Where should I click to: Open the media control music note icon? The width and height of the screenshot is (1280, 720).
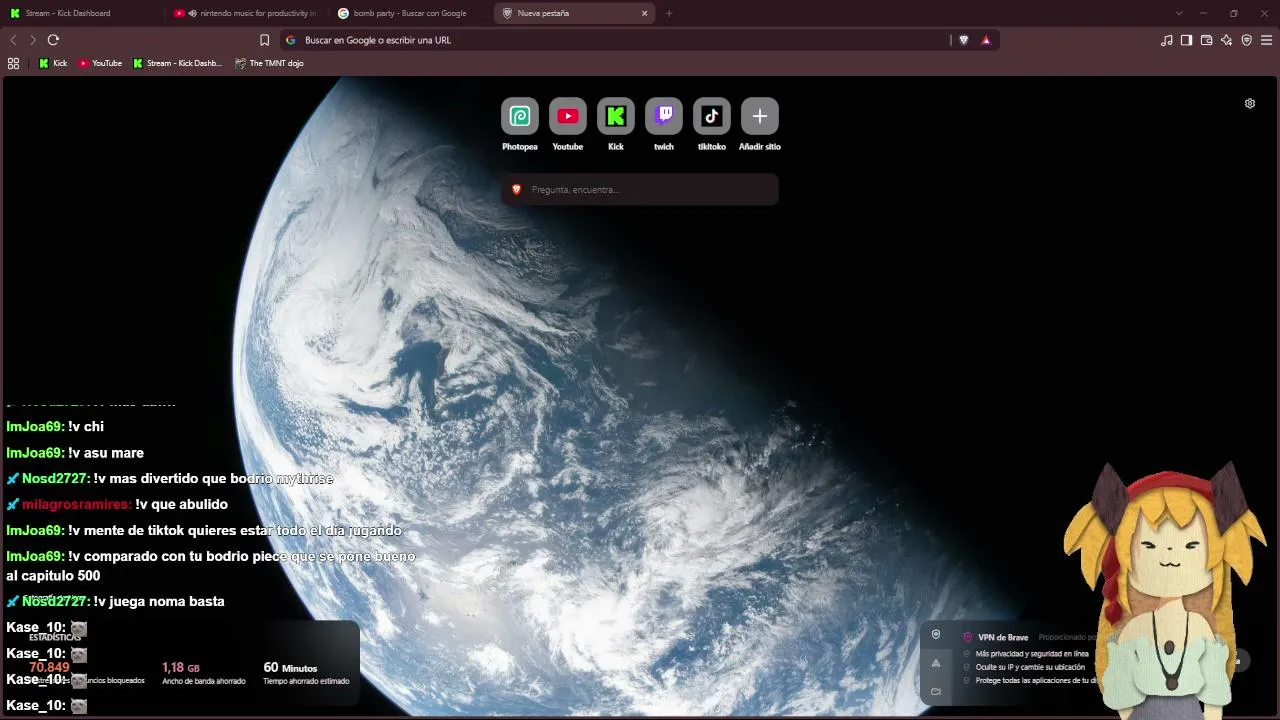pyautogui.click(x=1166, y=40)
